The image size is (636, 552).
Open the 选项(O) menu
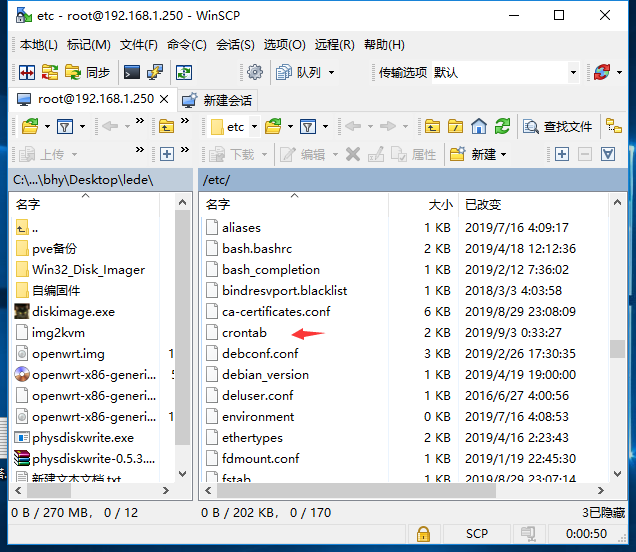pos(284,45)
